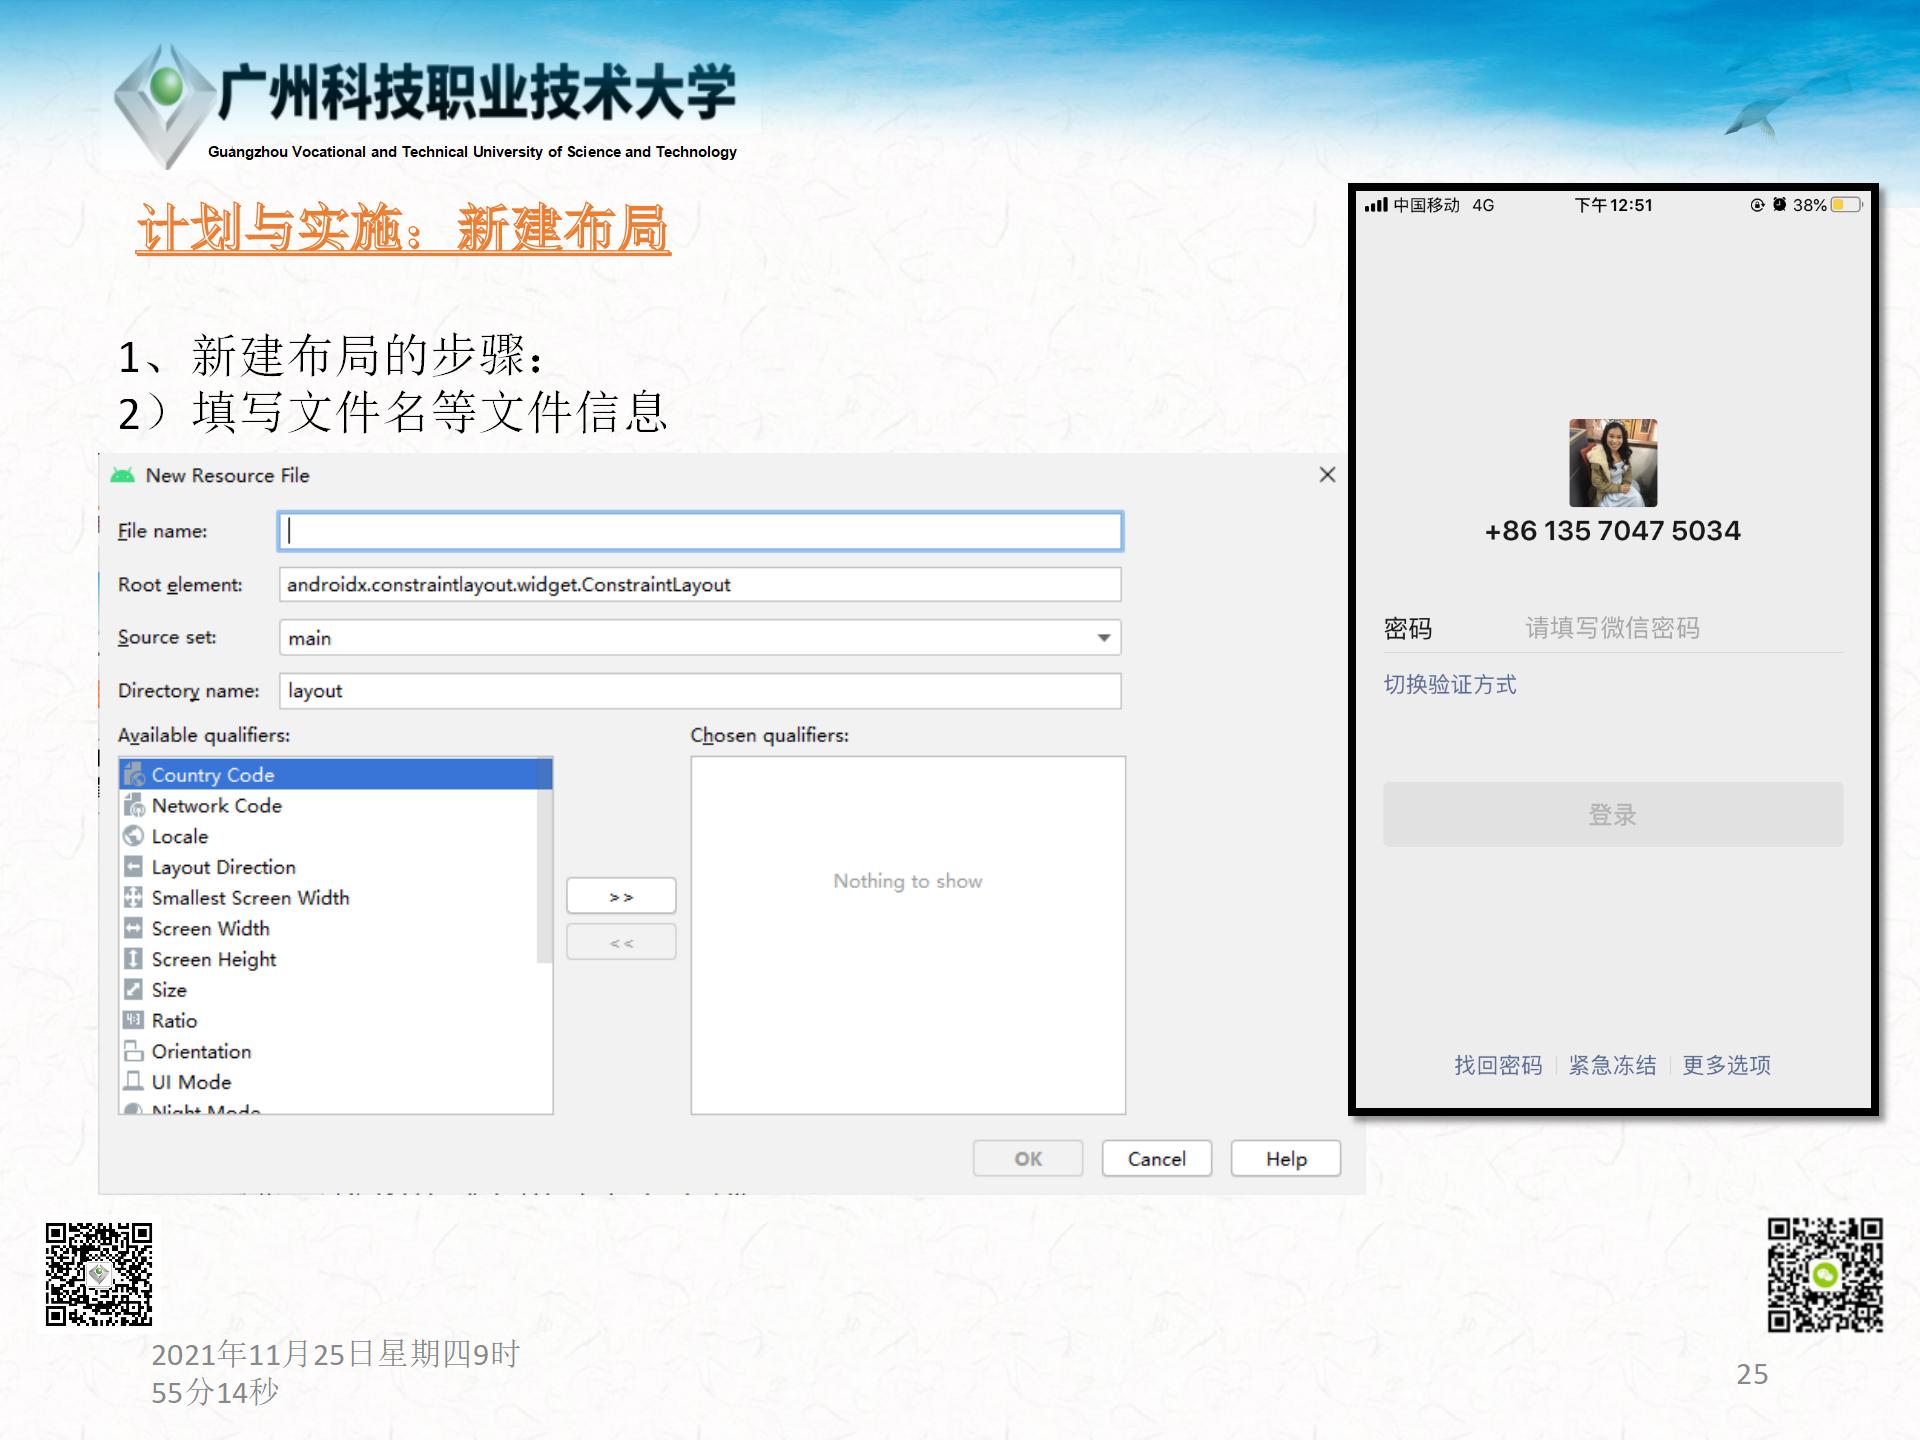
Task: Click the Ratio qualifier icon
Action: click(x=134, y=1021)
